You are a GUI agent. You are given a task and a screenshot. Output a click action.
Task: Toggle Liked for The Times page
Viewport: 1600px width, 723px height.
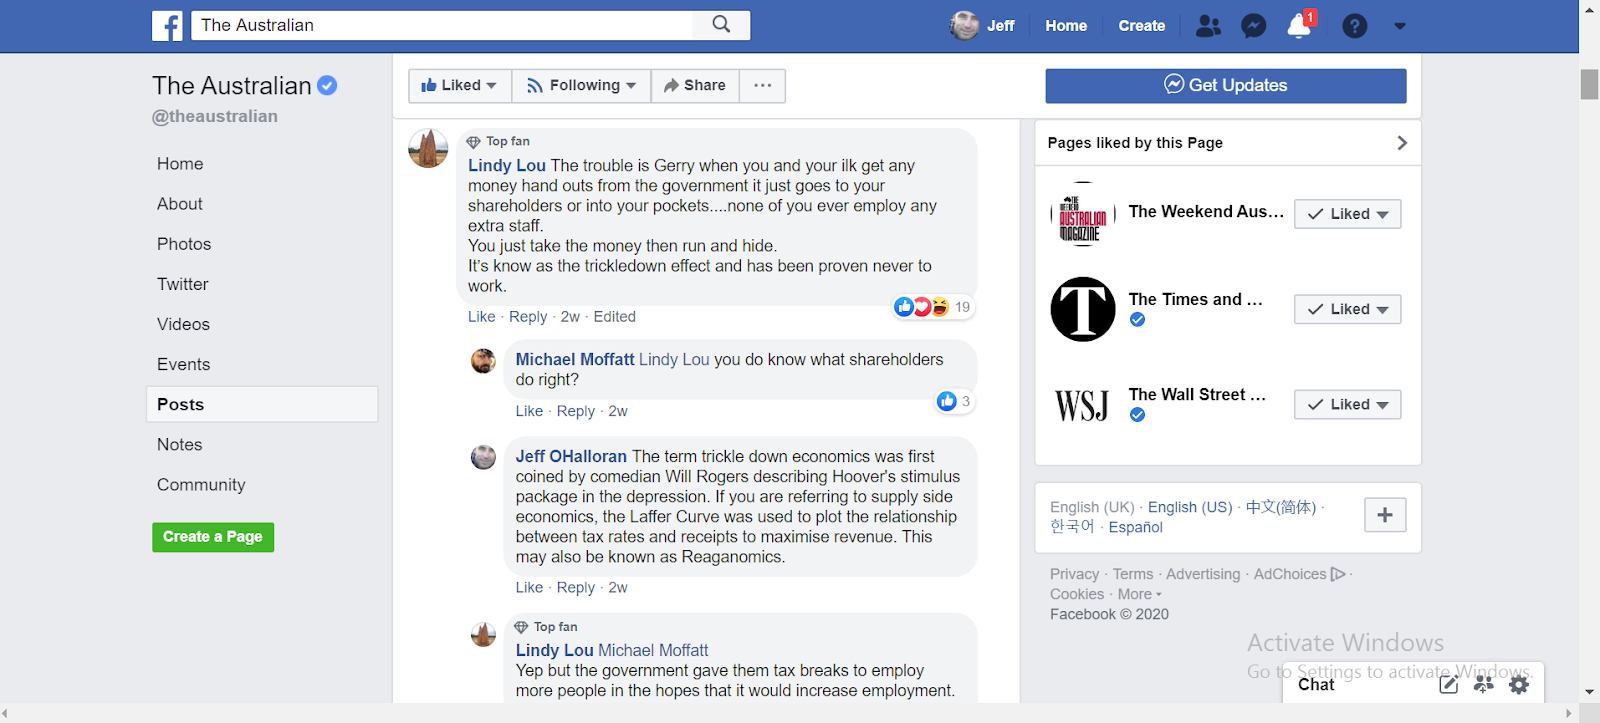pyautogui.click(x=1347, y=309)
